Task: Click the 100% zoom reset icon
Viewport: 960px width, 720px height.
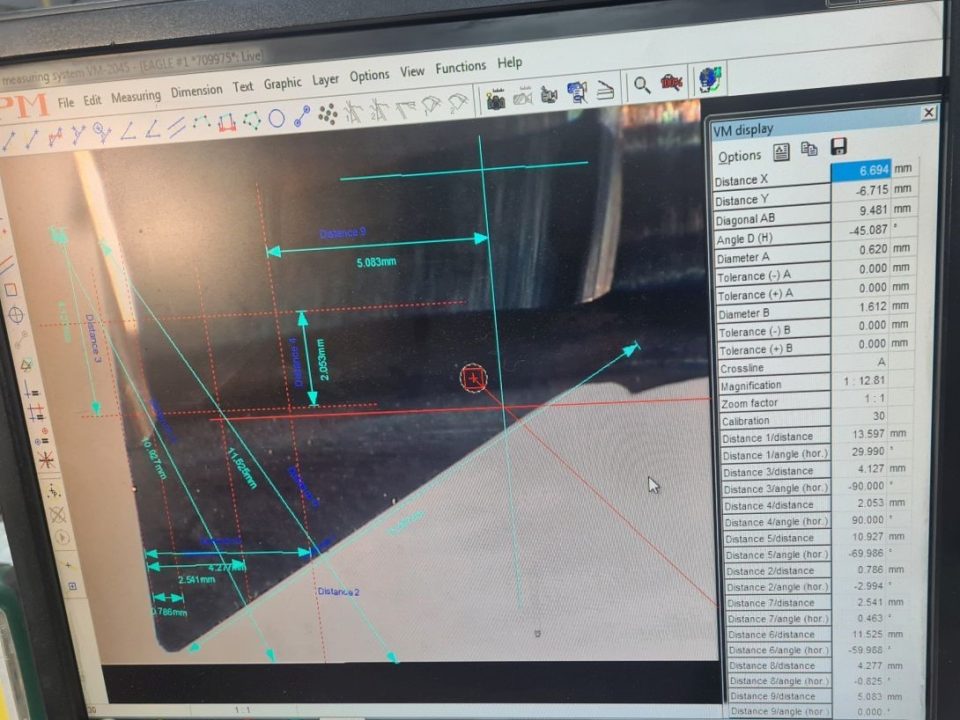Action: tap(671, 84)
